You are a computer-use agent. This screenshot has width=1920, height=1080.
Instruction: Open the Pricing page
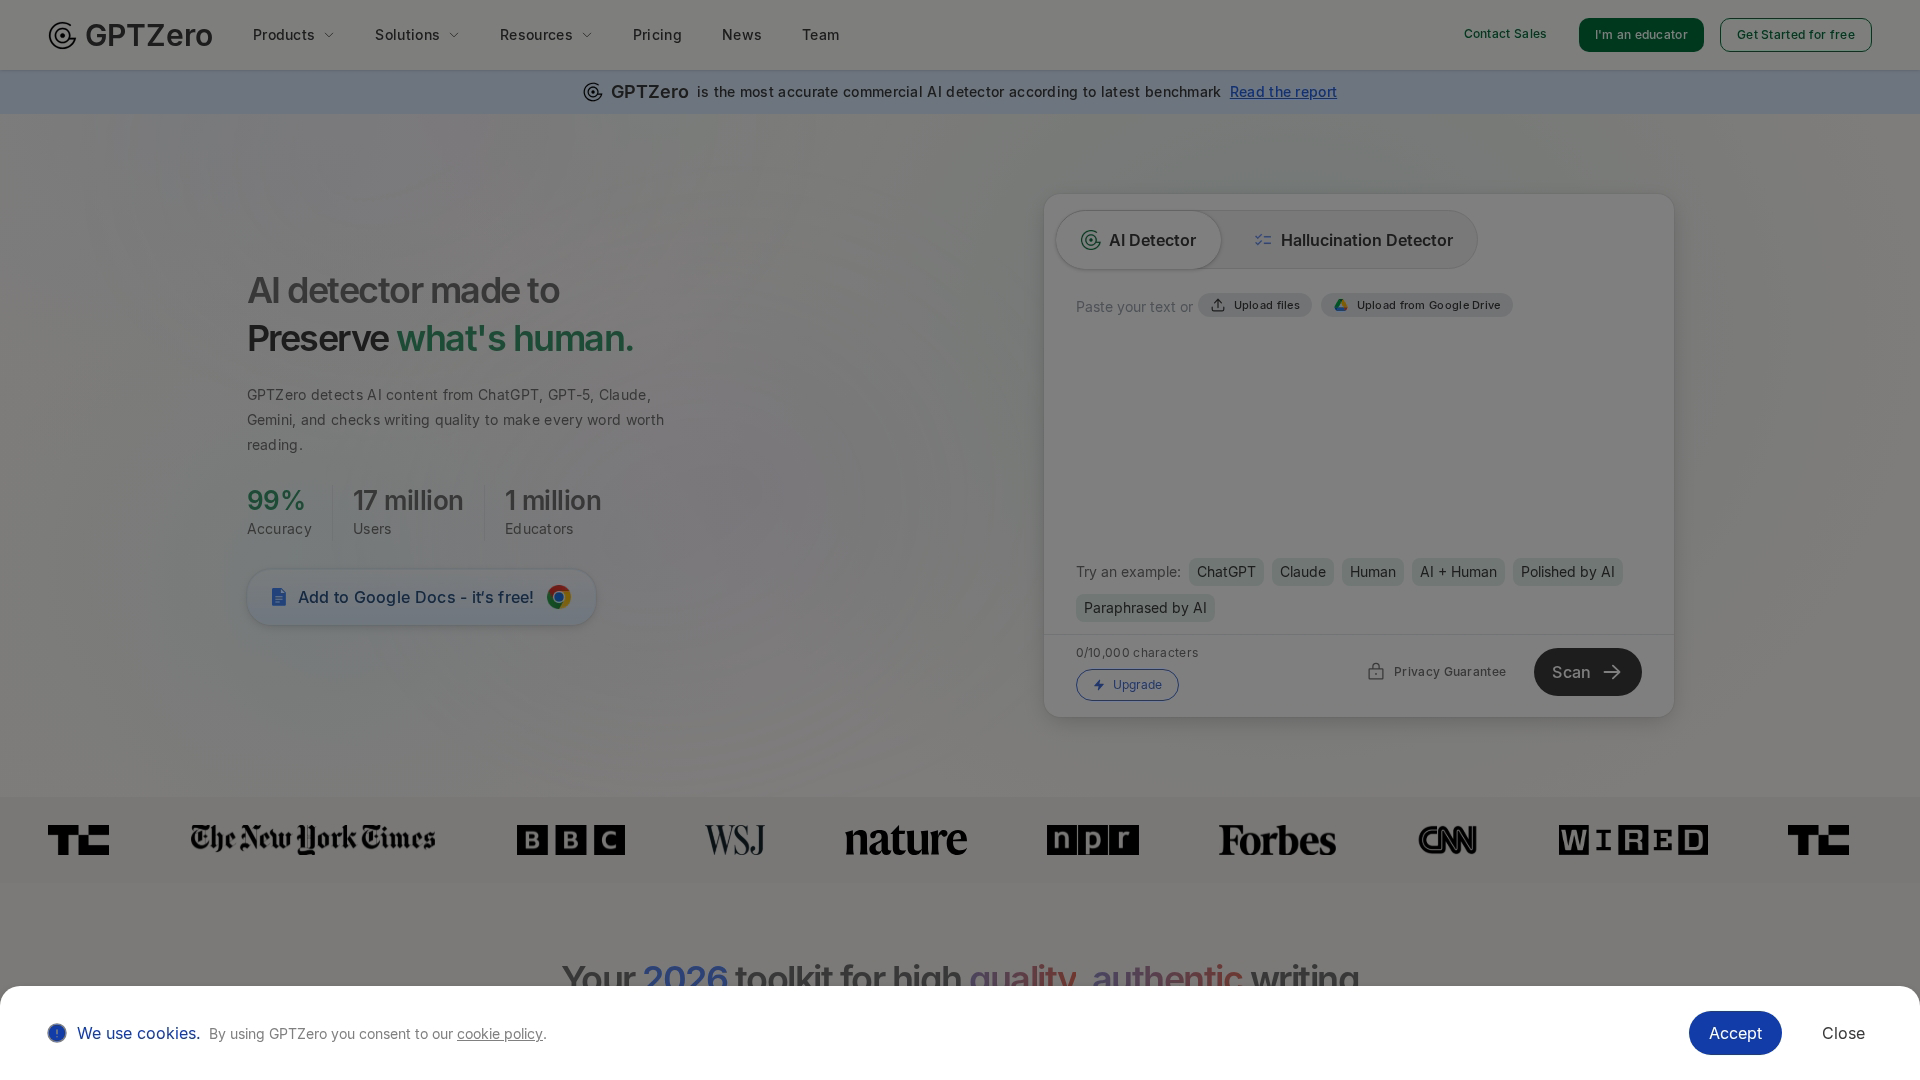click(x=657, y=35)
